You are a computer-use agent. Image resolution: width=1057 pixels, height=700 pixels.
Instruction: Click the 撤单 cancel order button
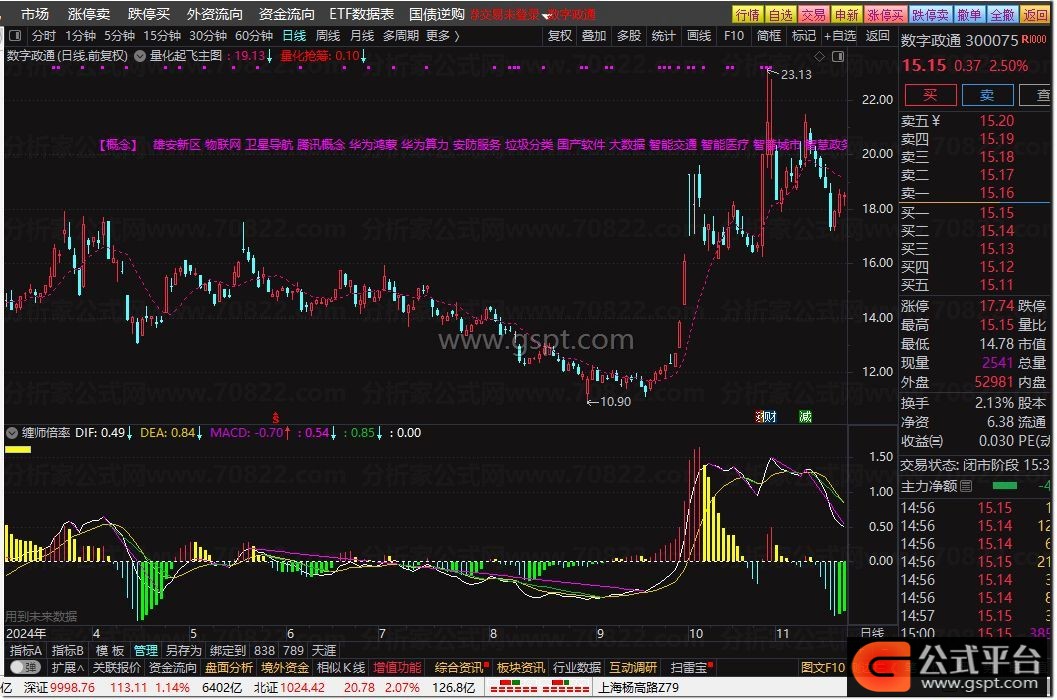pos(969,15)
